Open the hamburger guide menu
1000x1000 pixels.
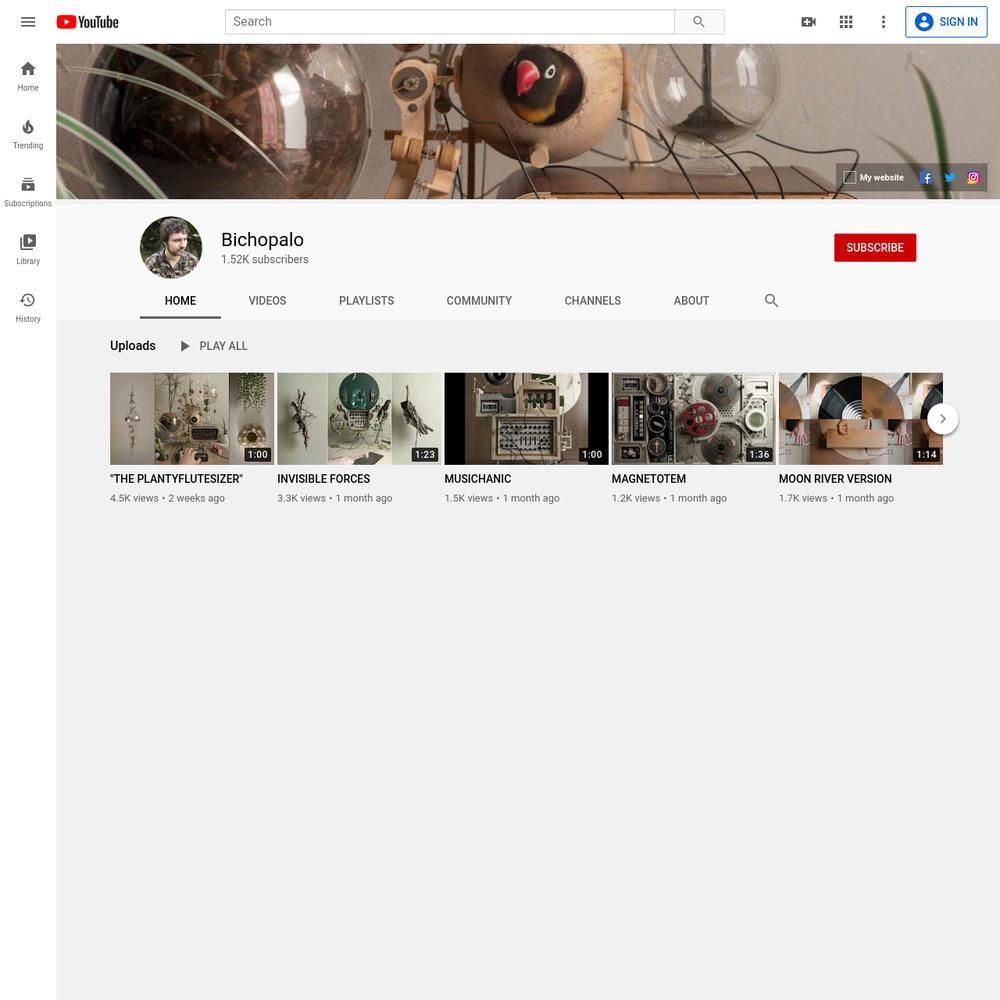pos(28,22)
